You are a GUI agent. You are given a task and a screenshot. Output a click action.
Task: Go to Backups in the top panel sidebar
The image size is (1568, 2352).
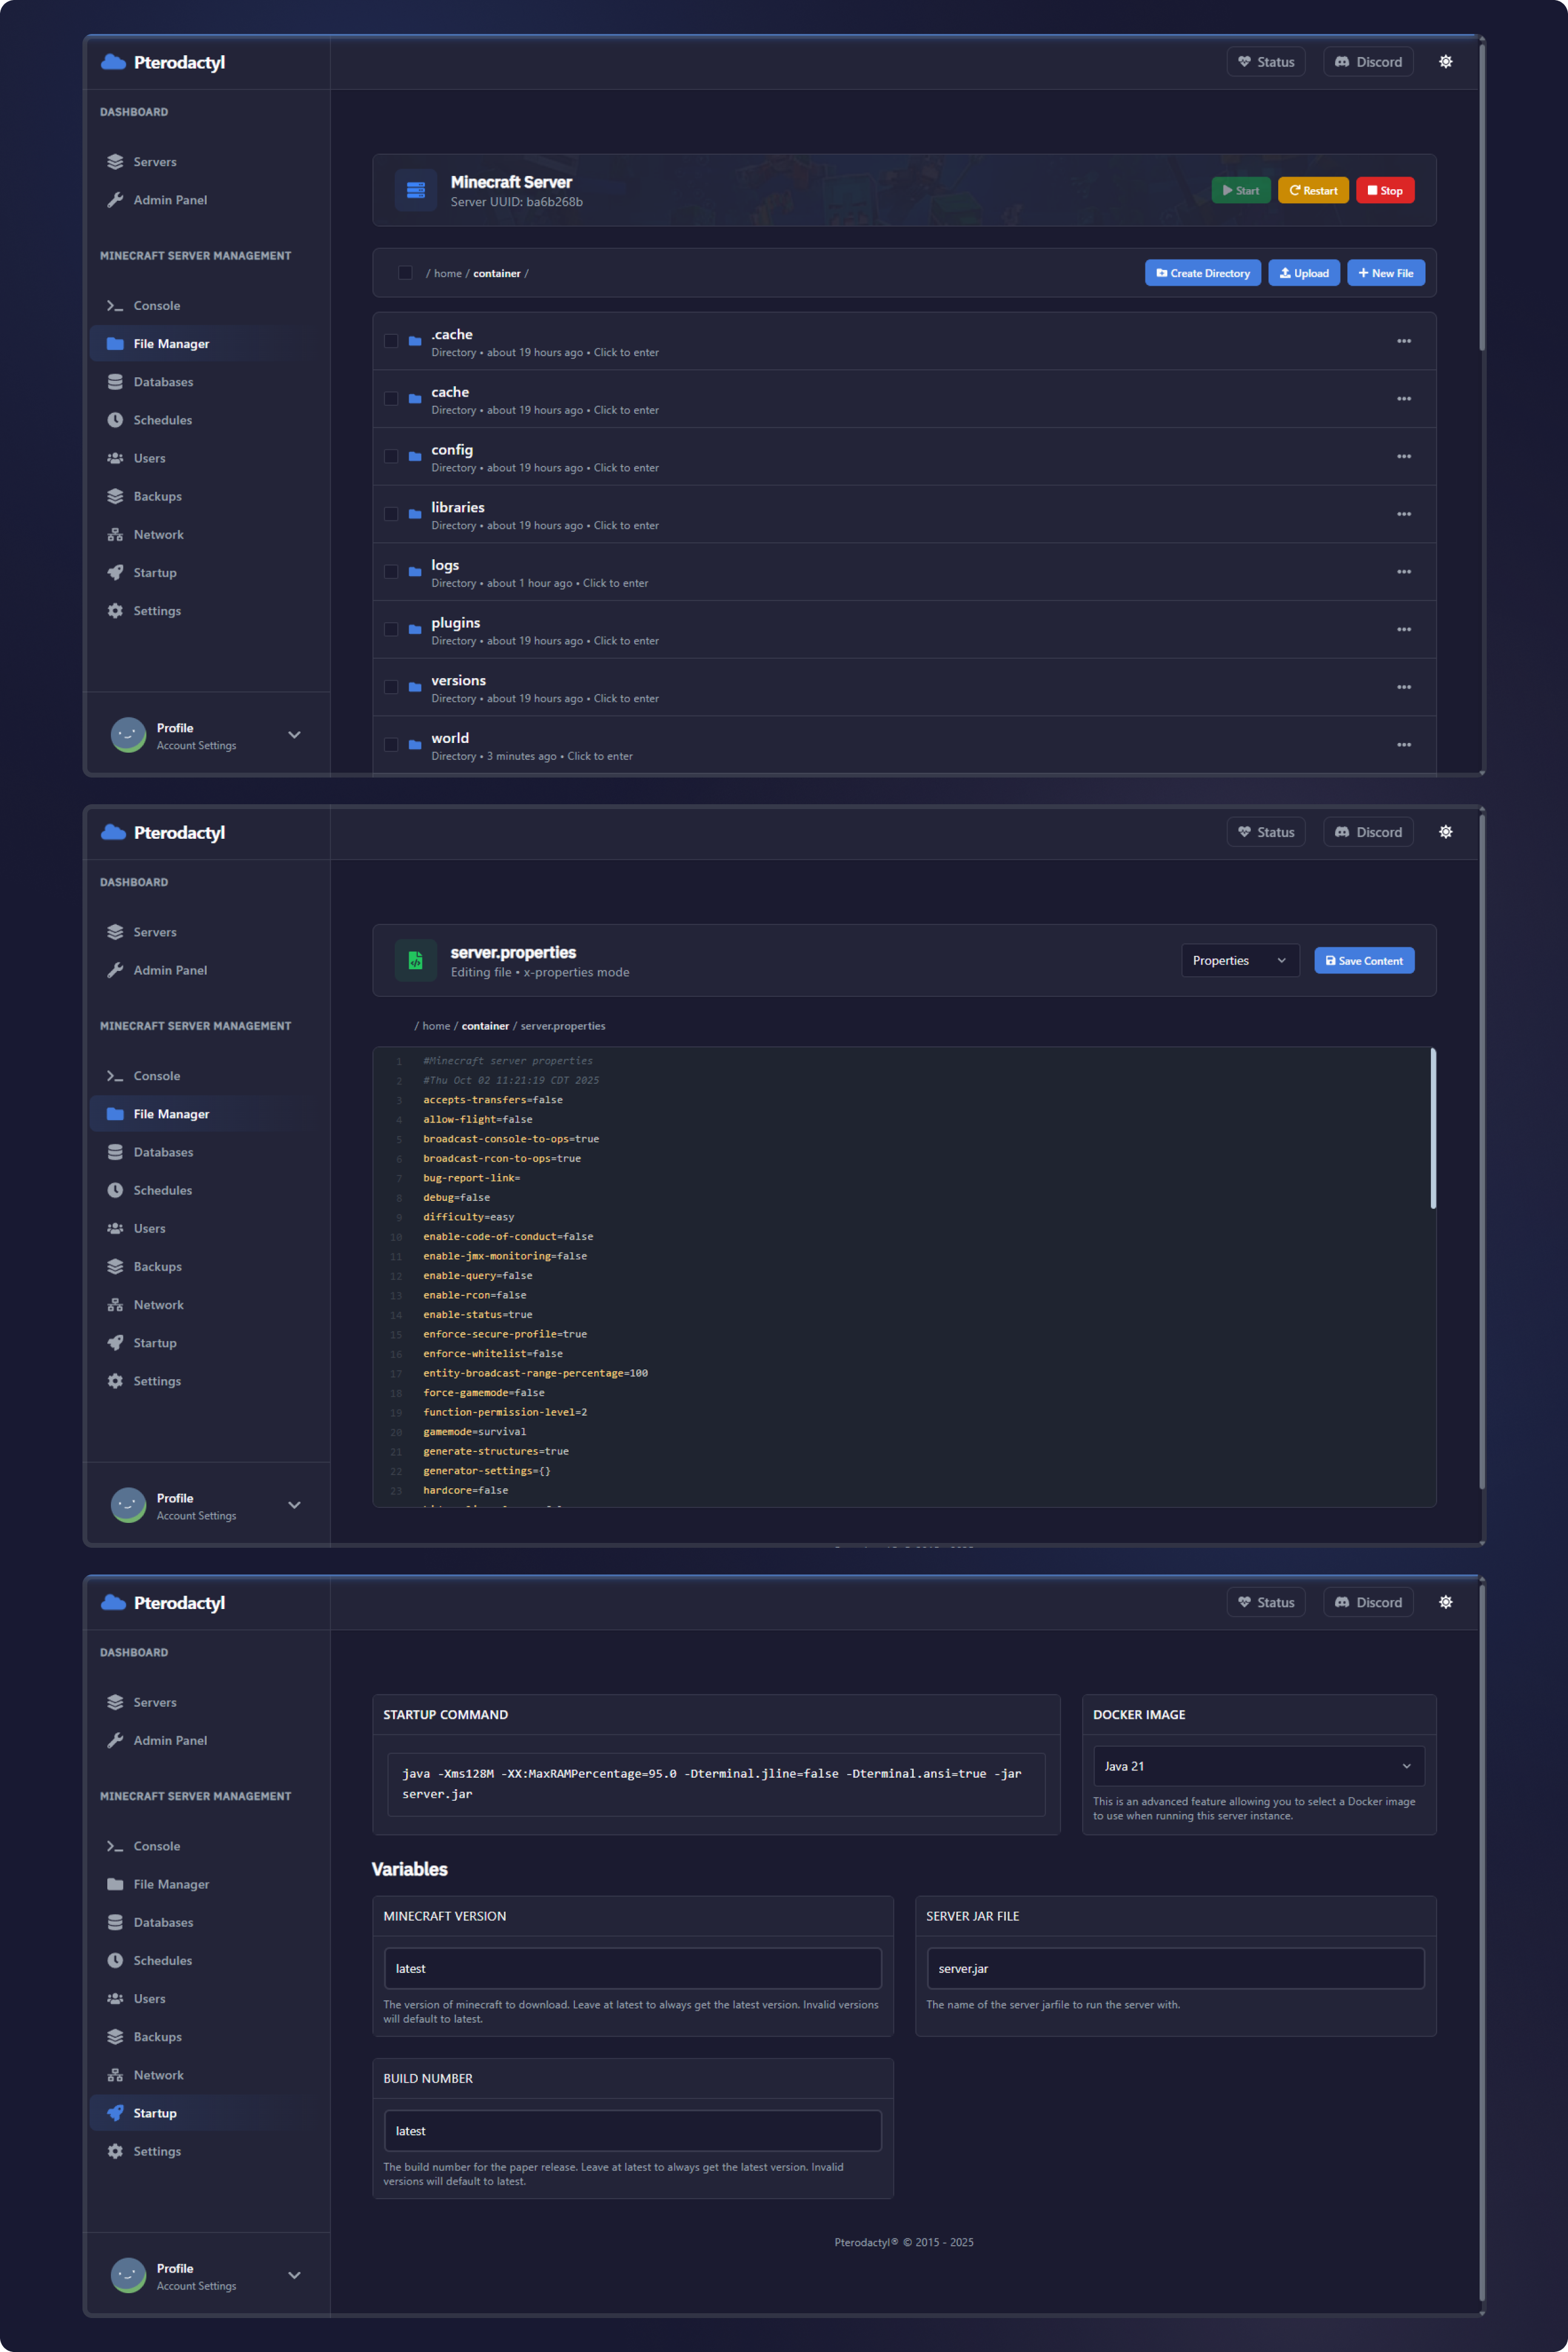tap(157, 497)
